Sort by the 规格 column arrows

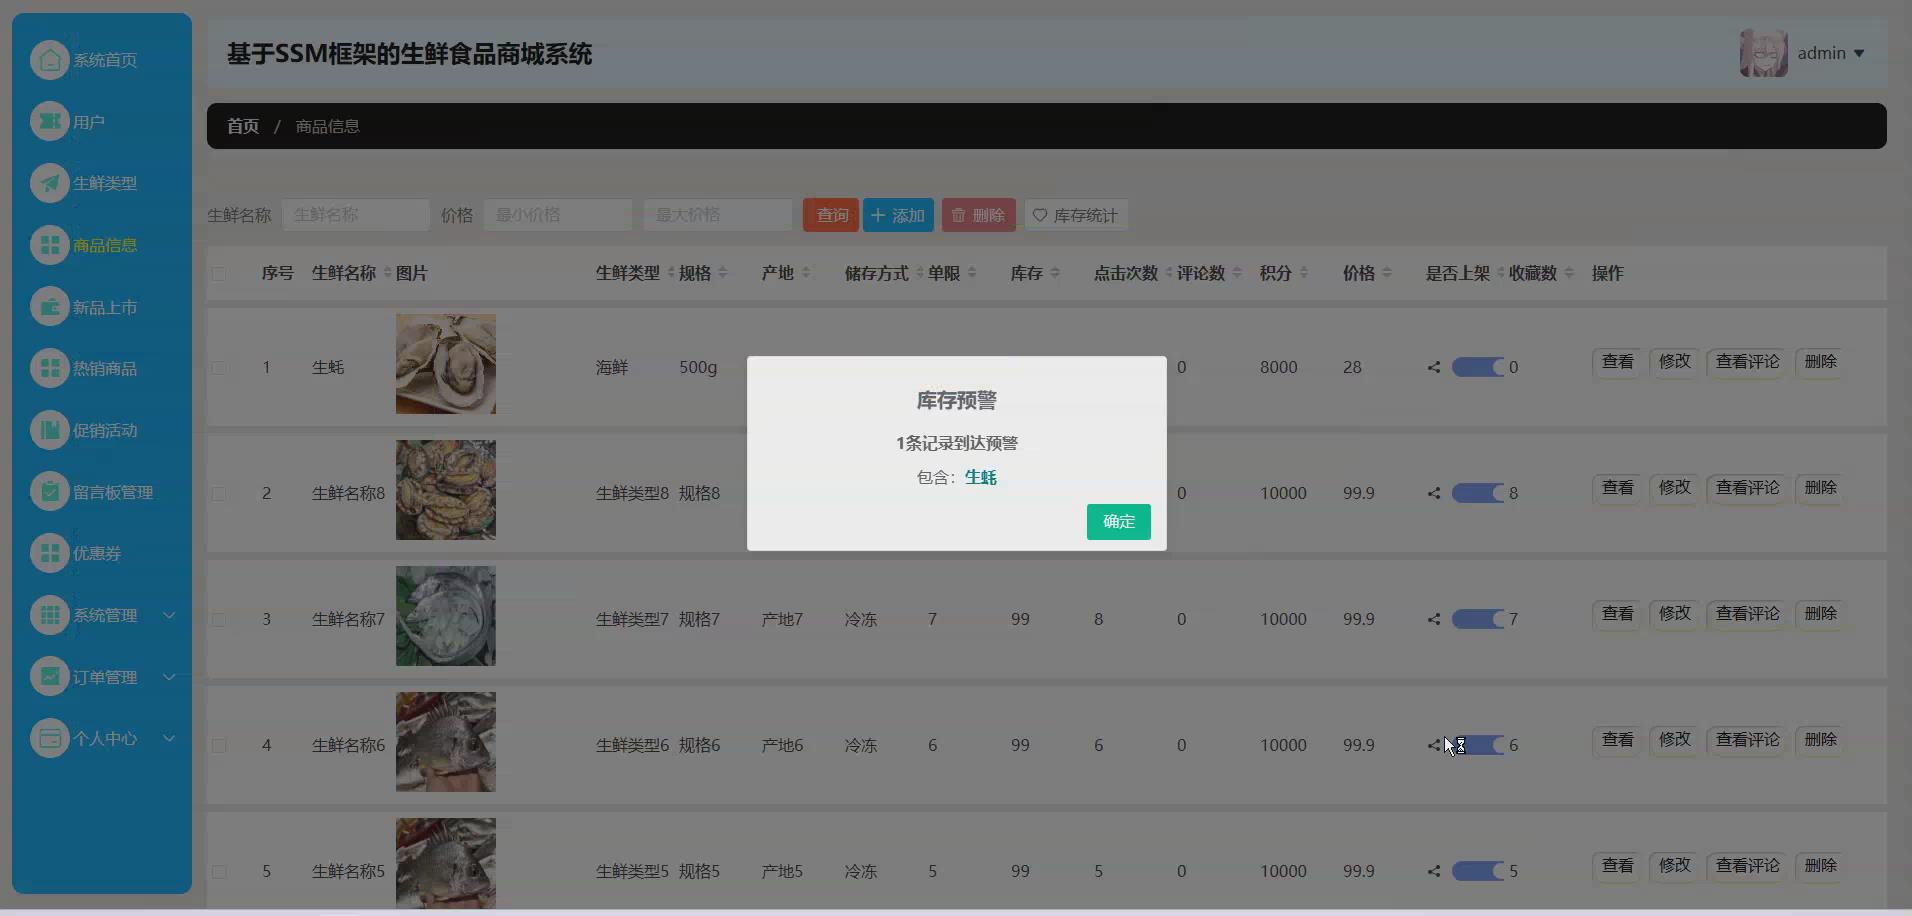pyautogui.click(x=722, y=273)
